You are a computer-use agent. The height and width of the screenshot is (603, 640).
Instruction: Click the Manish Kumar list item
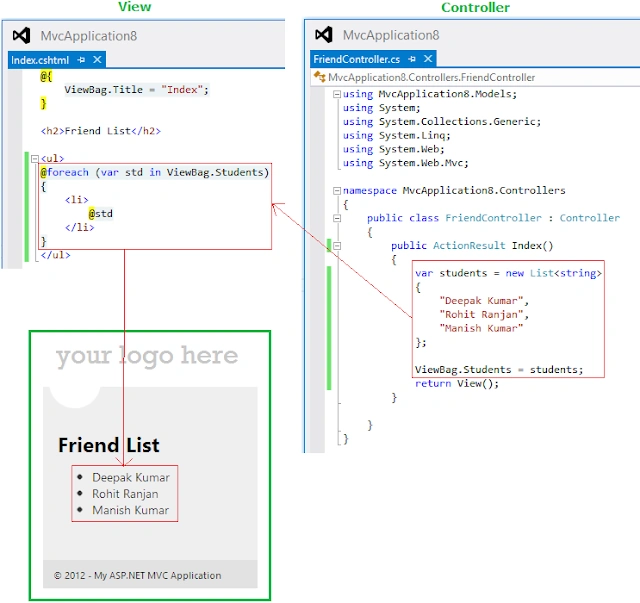(x=130, y=510)
